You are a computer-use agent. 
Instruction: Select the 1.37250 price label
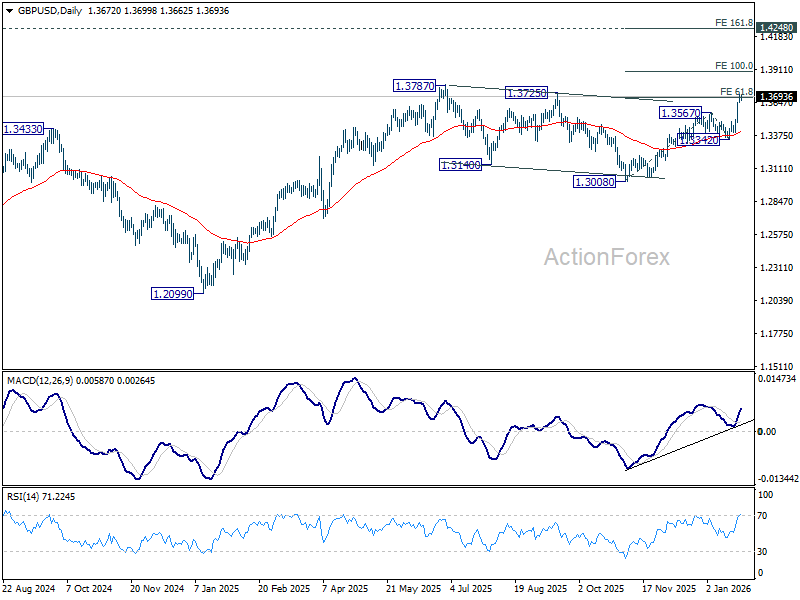(x=526, y=93)
